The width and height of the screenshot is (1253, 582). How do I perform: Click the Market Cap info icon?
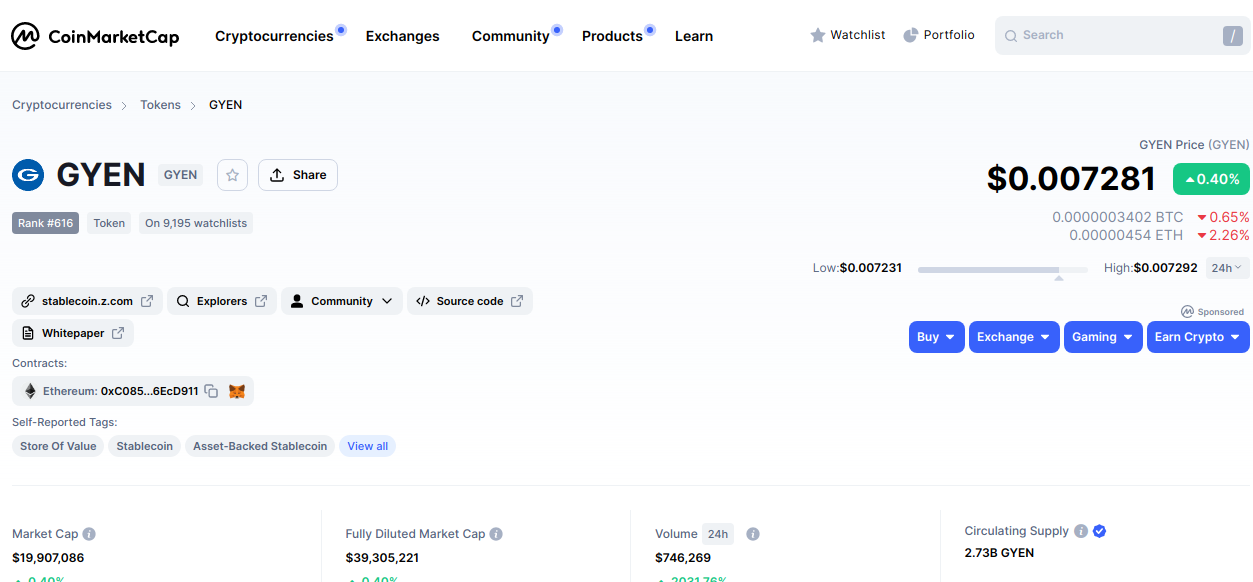(x=89, y=534)
